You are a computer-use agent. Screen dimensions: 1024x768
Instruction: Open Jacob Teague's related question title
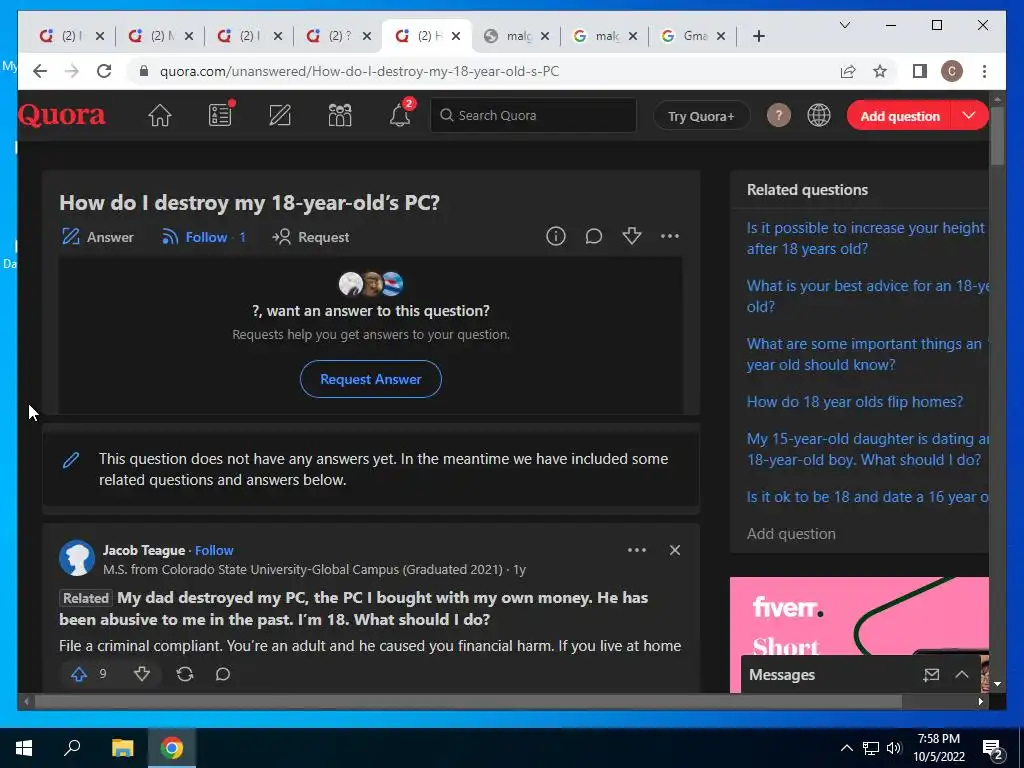(x=353, y=608)
